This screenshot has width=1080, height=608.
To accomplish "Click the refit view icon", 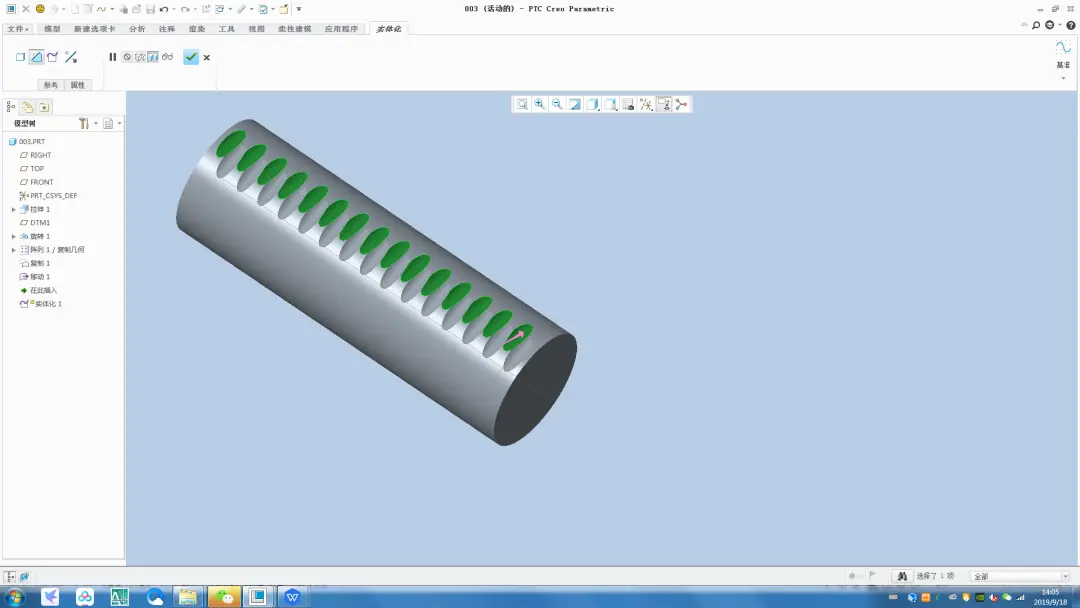I will coord(522,104).
